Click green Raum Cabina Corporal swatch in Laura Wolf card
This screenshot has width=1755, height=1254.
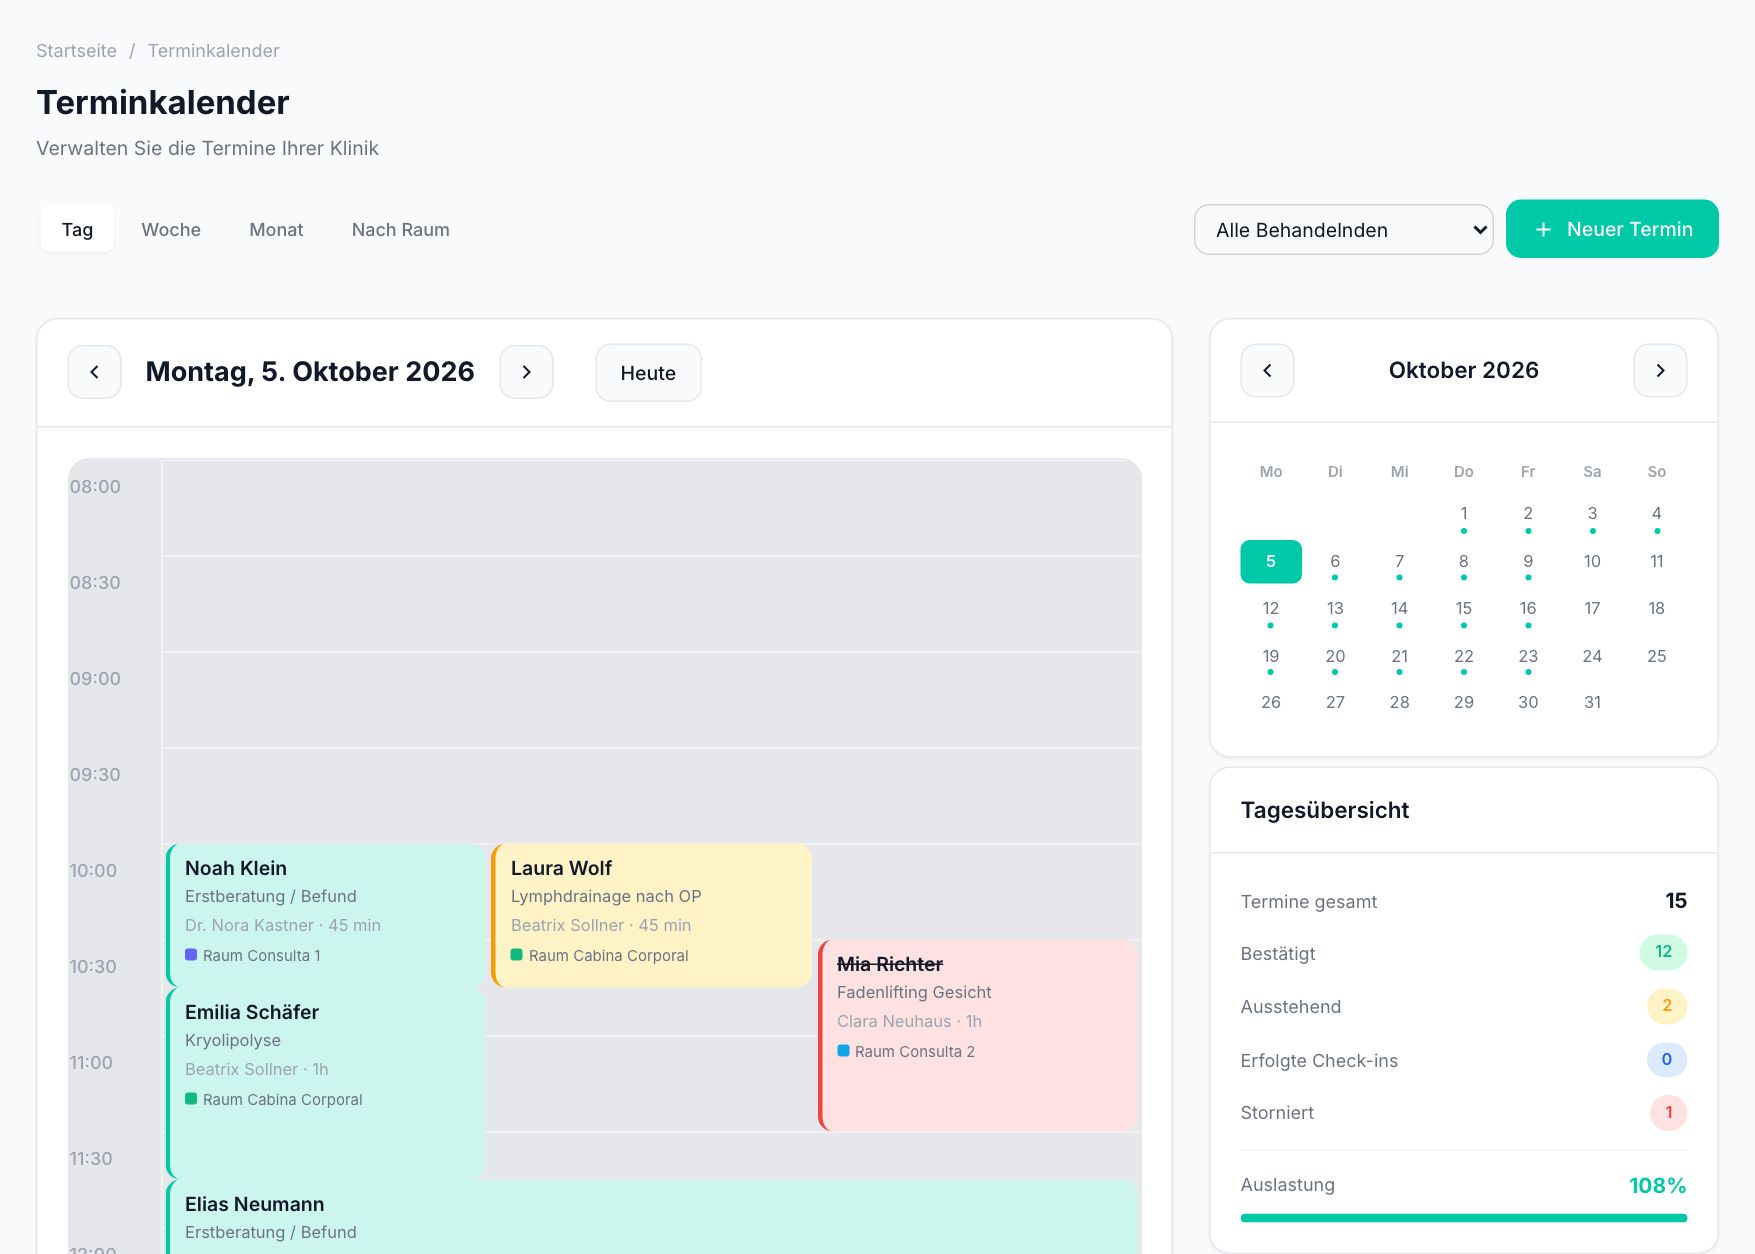point(517,955)
